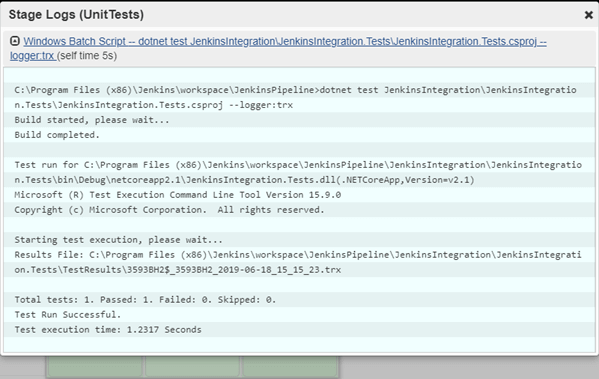599x379 pixels.
Task: Select the Results File path line
Action: (298, 262)
